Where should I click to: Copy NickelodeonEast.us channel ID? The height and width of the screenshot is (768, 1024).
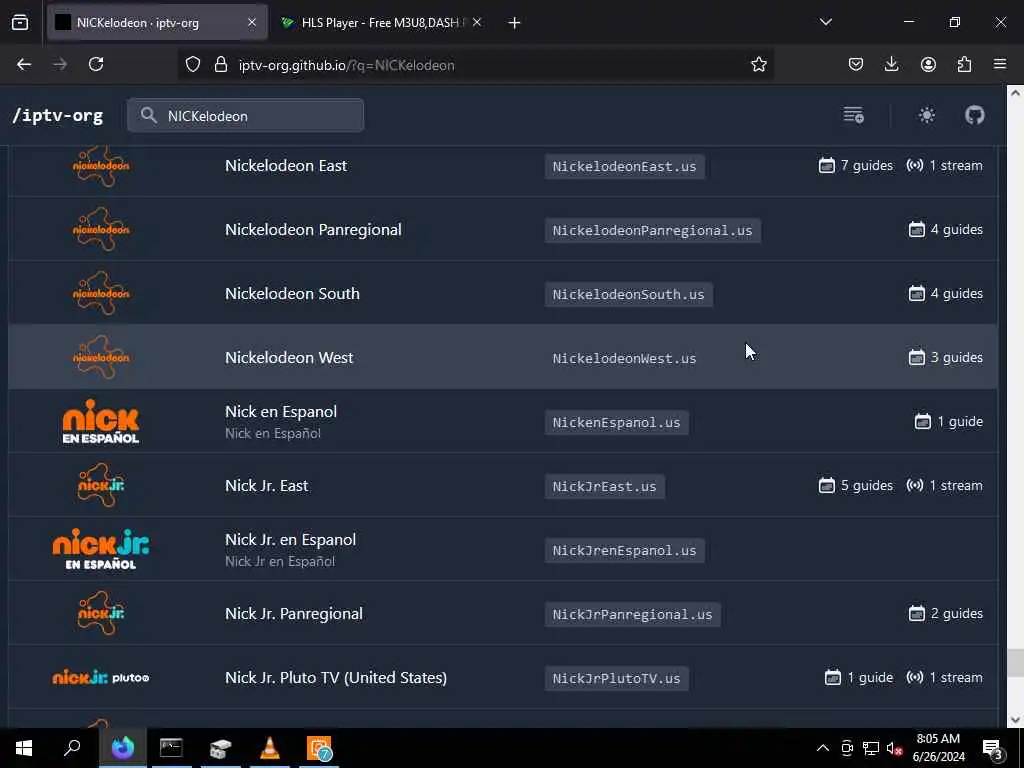pyautogui.click(x=624, y=167)
